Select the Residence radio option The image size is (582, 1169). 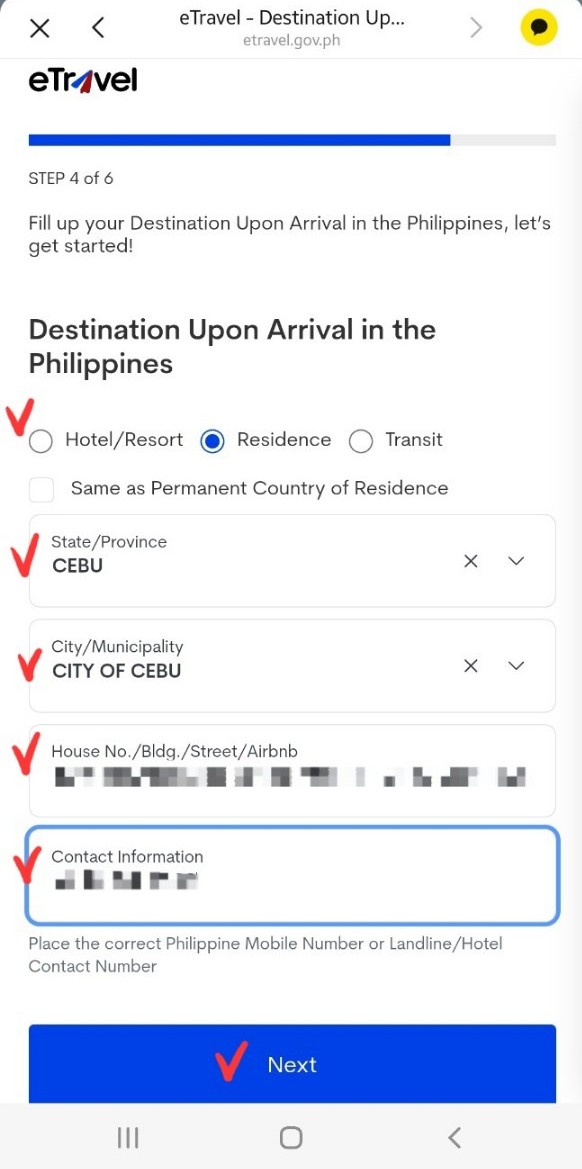[x=212, y=442]
